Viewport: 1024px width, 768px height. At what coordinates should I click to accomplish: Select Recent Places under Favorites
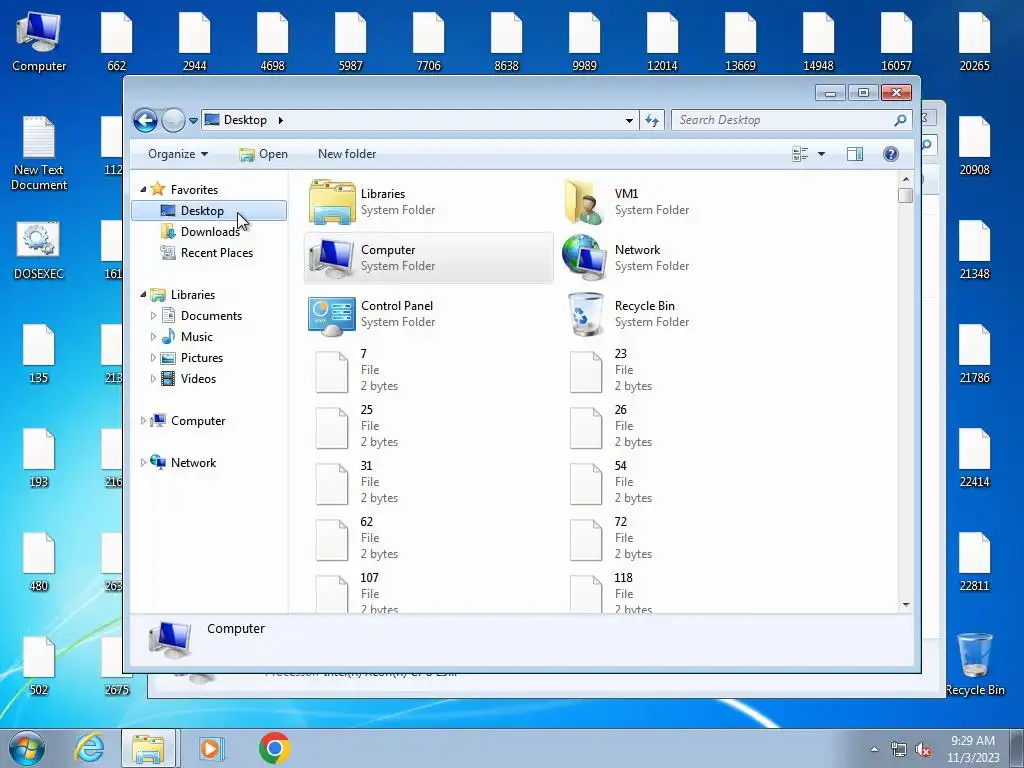[216, 253]
